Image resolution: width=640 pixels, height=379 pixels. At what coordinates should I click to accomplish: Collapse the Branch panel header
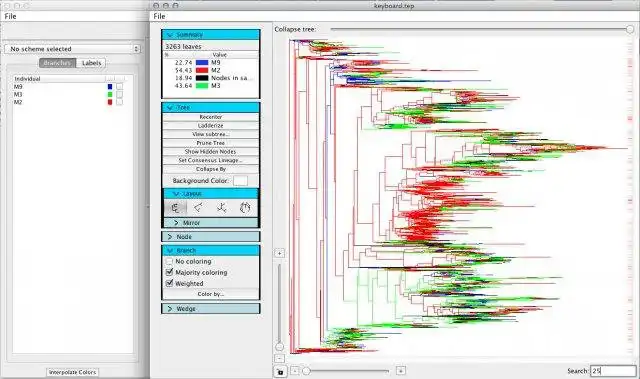[x=211, y=250]
